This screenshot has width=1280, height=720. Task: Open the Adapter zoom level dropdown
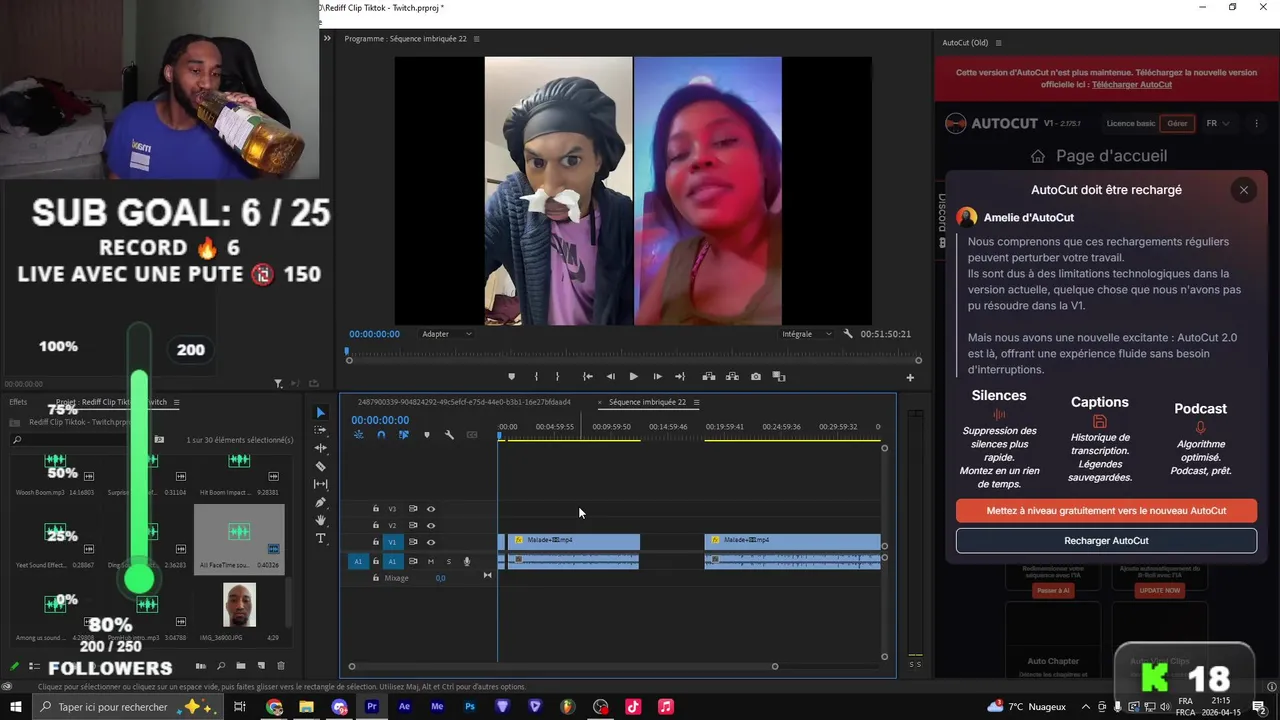coord(446,334)
